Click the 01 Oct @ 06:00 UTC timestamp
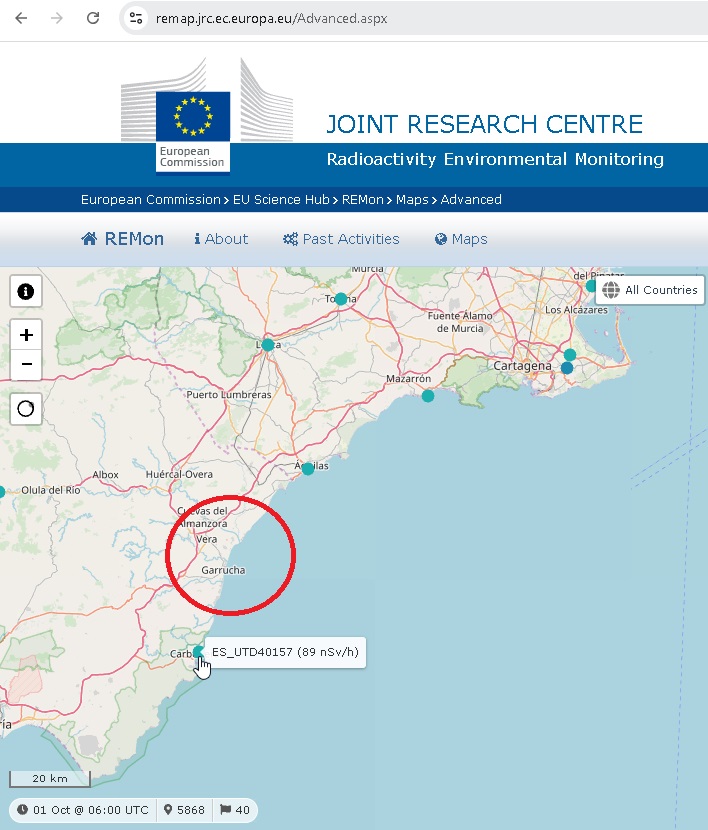708x830 pixels. pyautogui.click(x=83, y=810)
